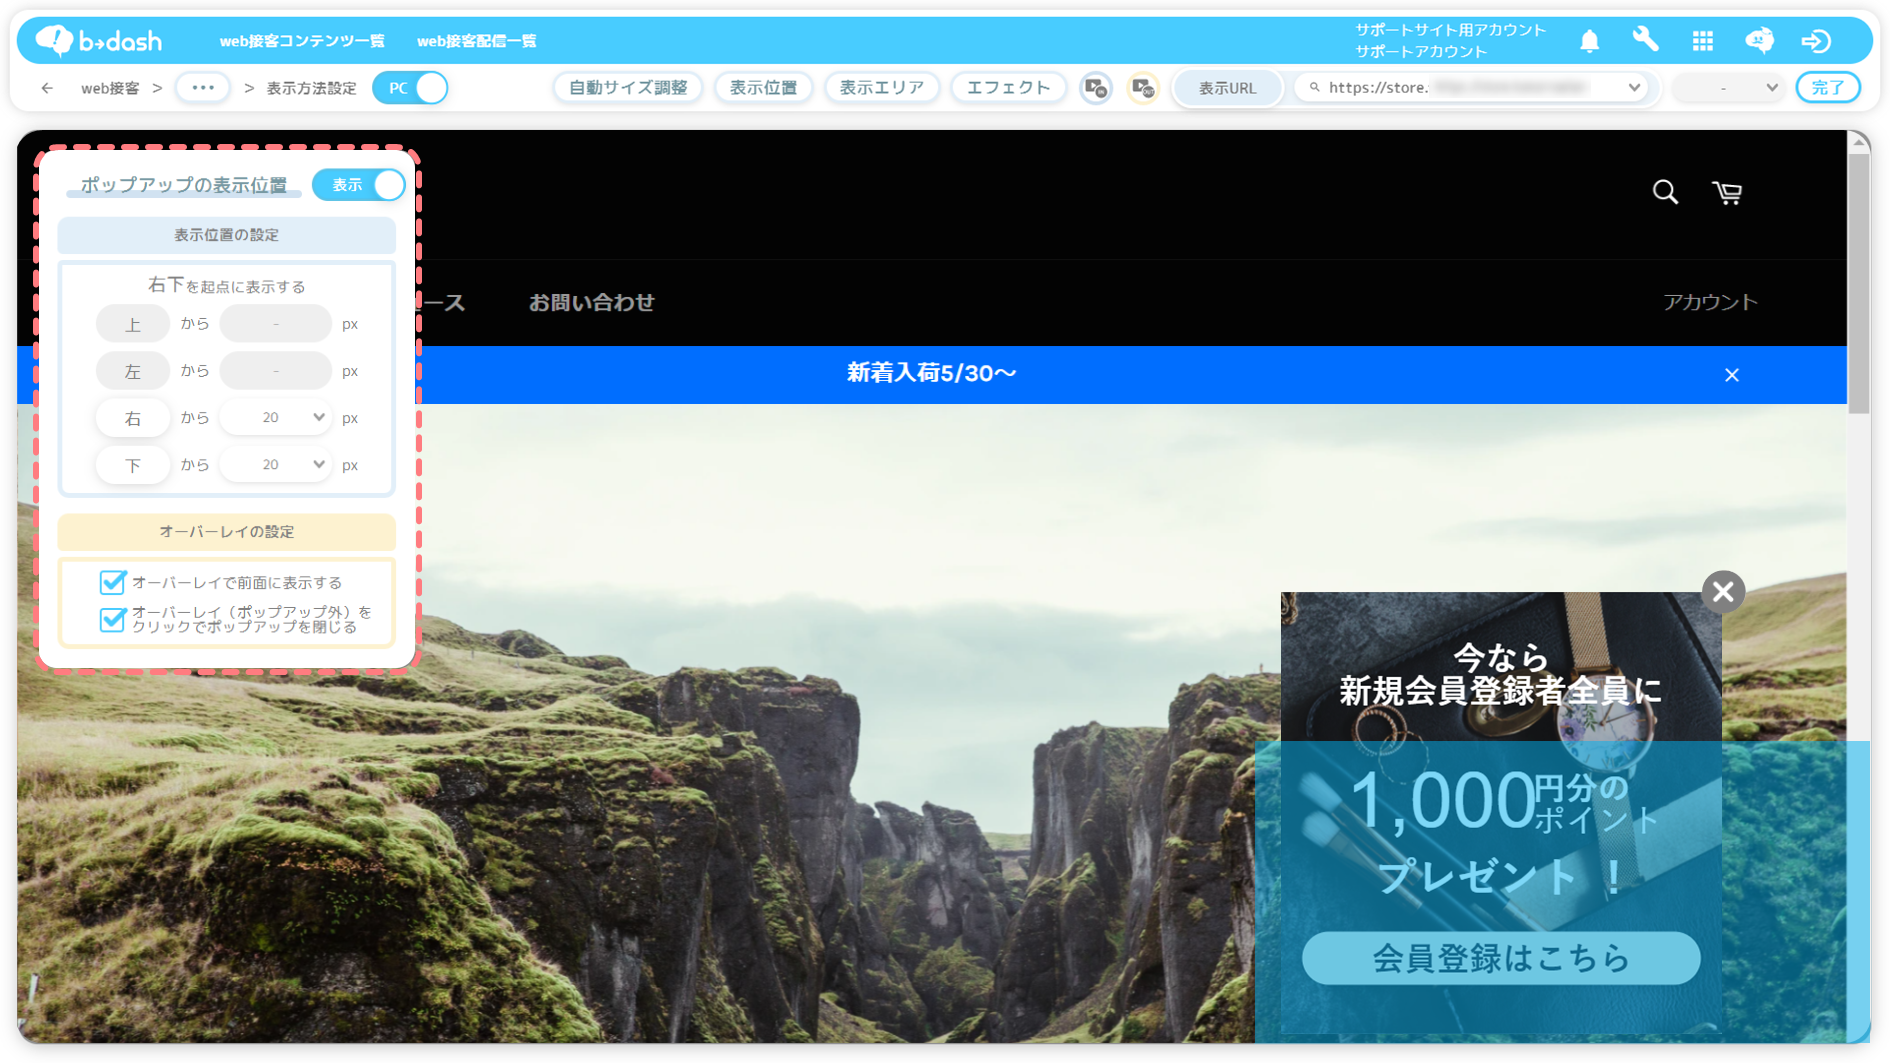
Task: Open the wrench settings icon
Action: 1645,40
